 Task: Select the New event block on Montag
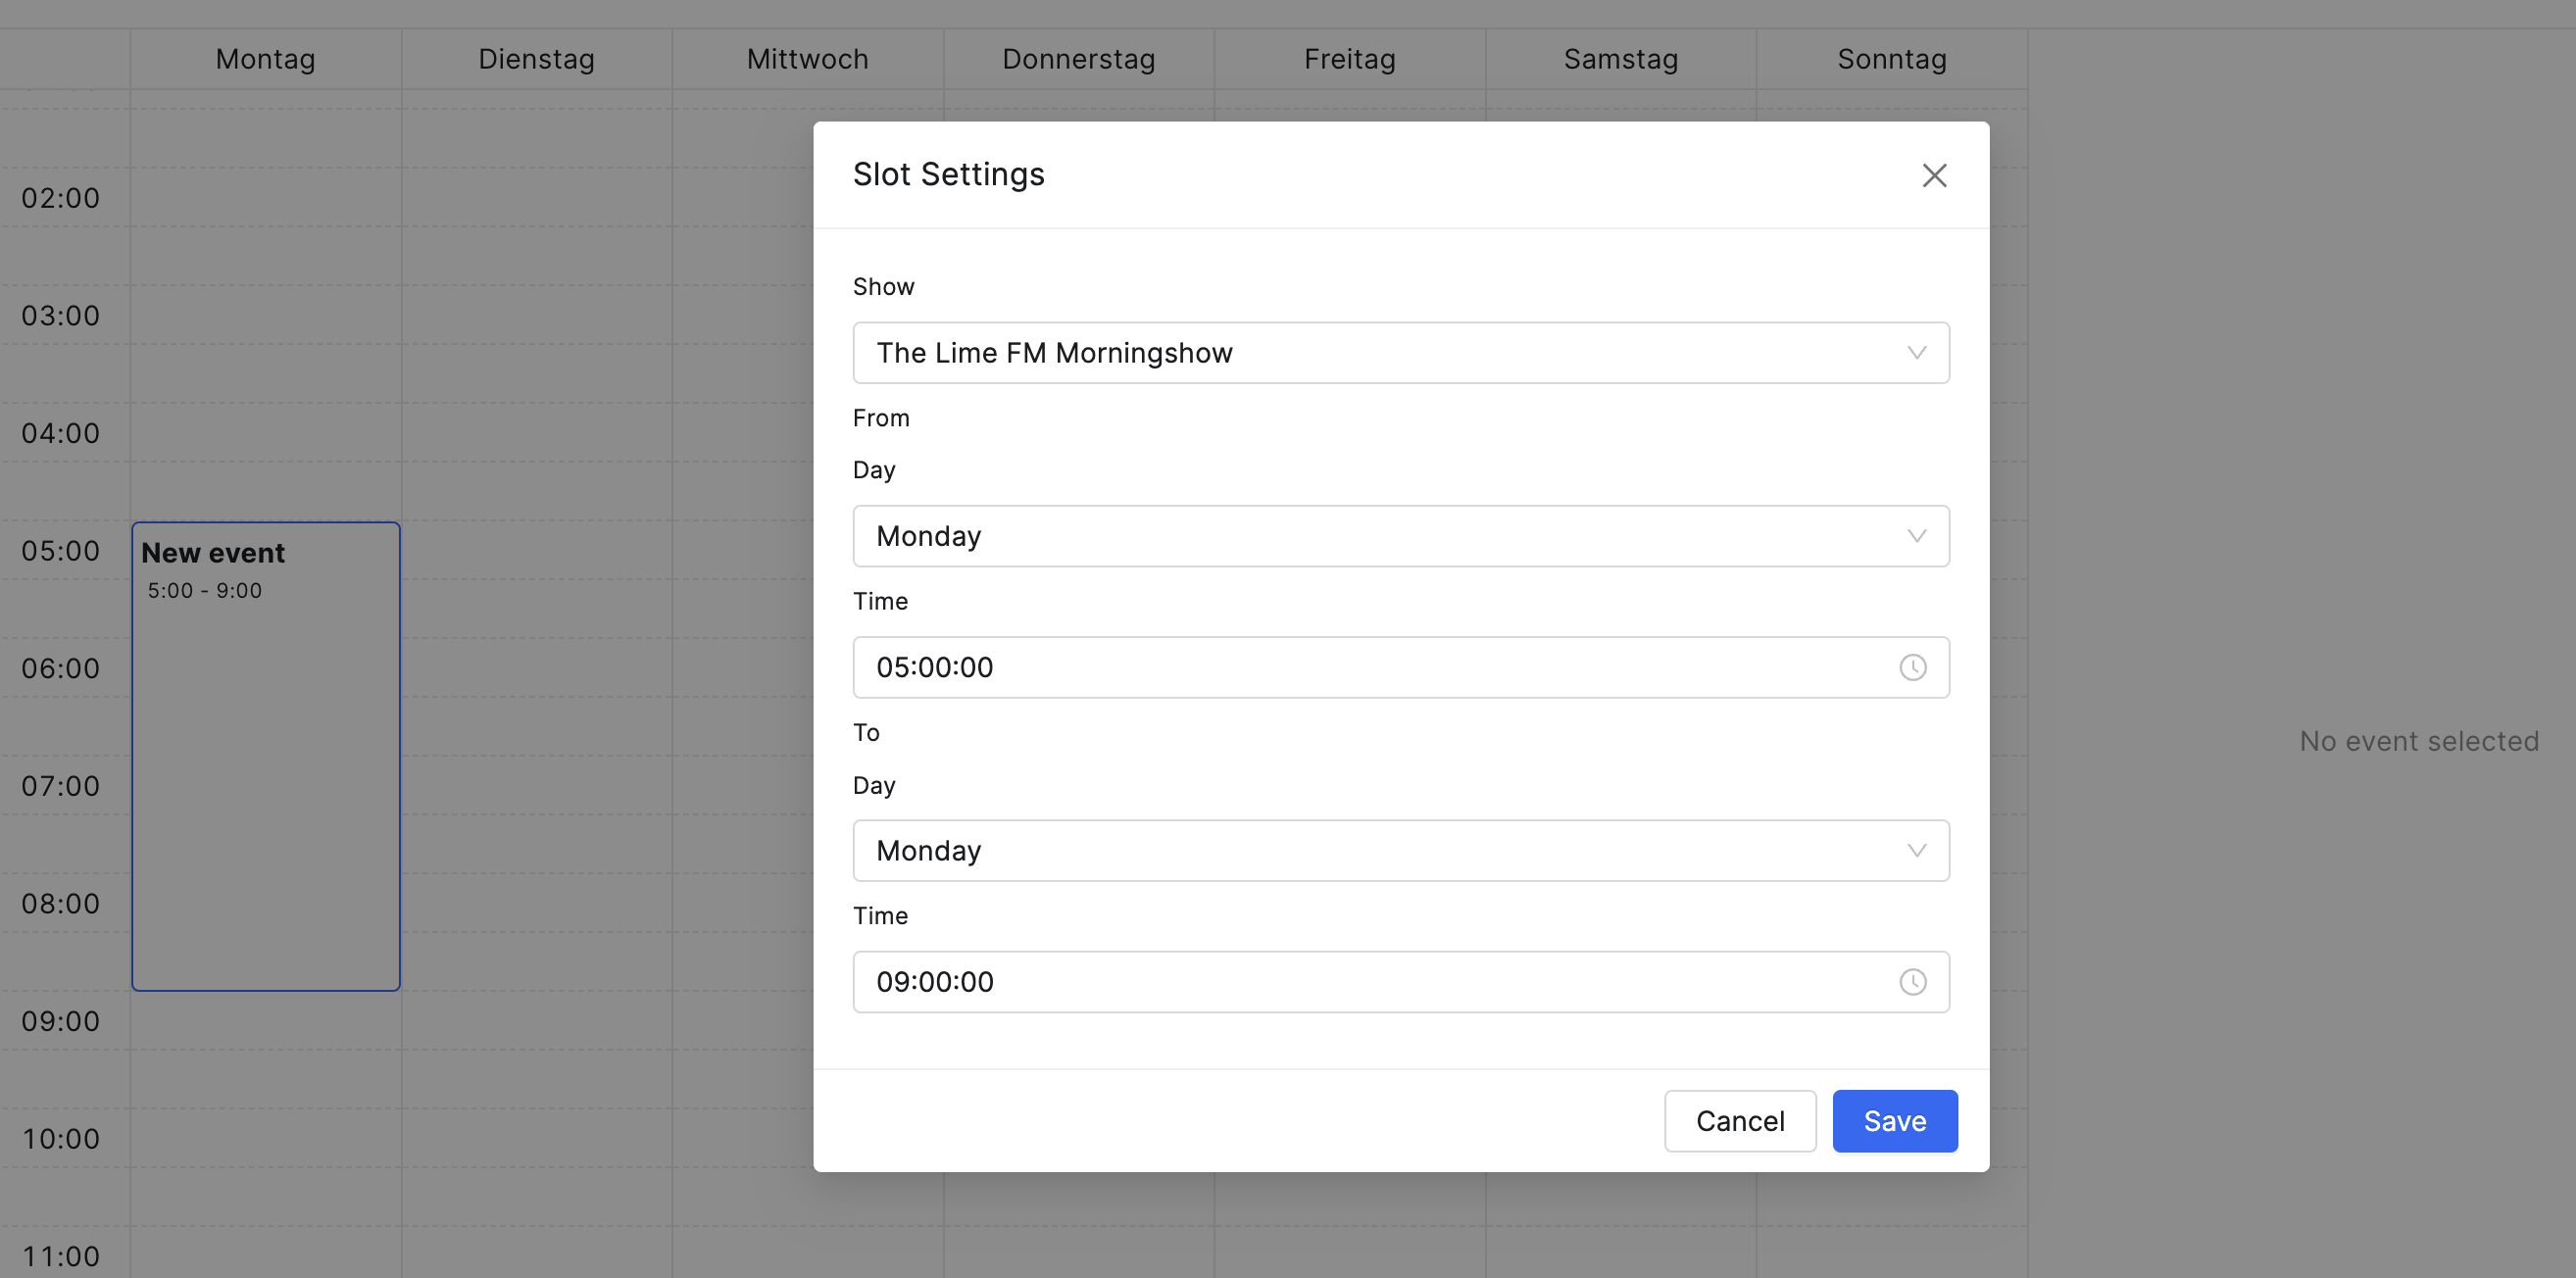(266, 756)
